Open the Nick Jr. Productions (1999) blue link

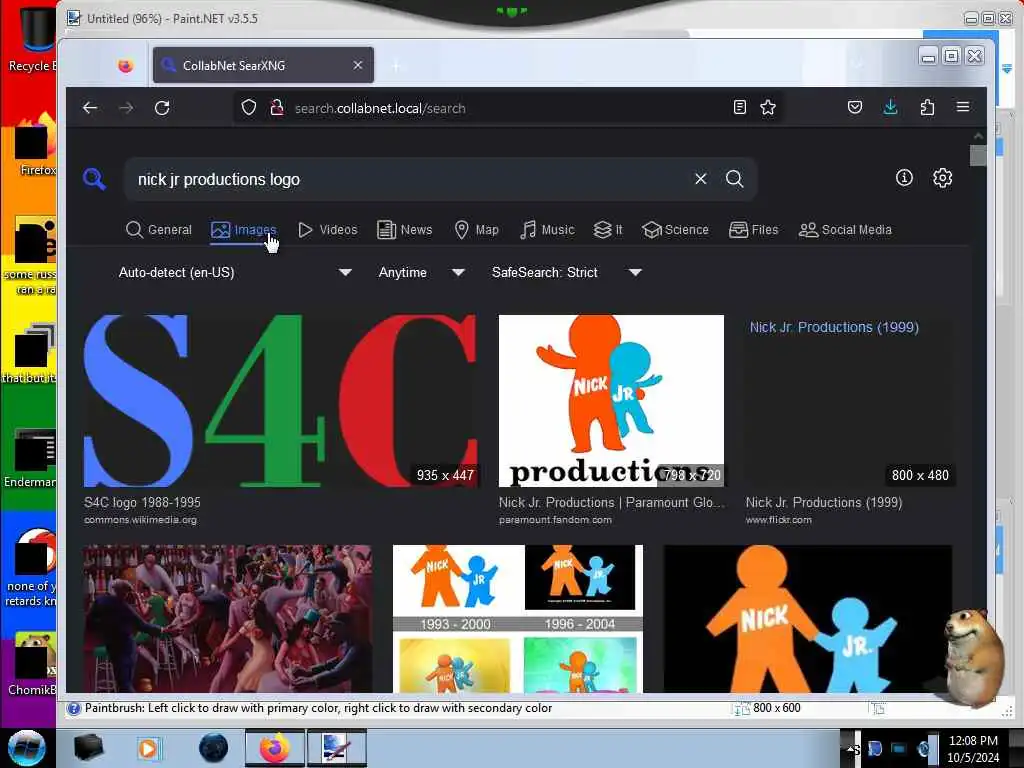coord(834,327)
